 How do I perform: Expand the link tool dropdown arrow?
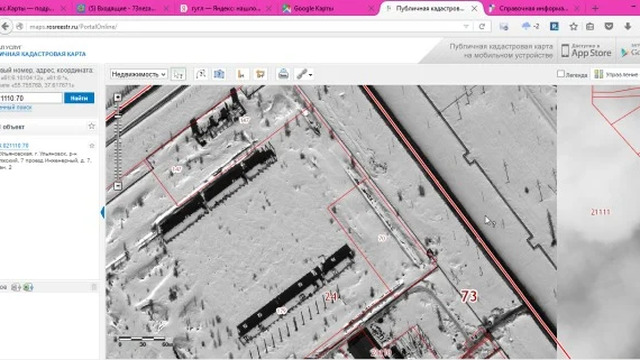(x=311, y=75)
